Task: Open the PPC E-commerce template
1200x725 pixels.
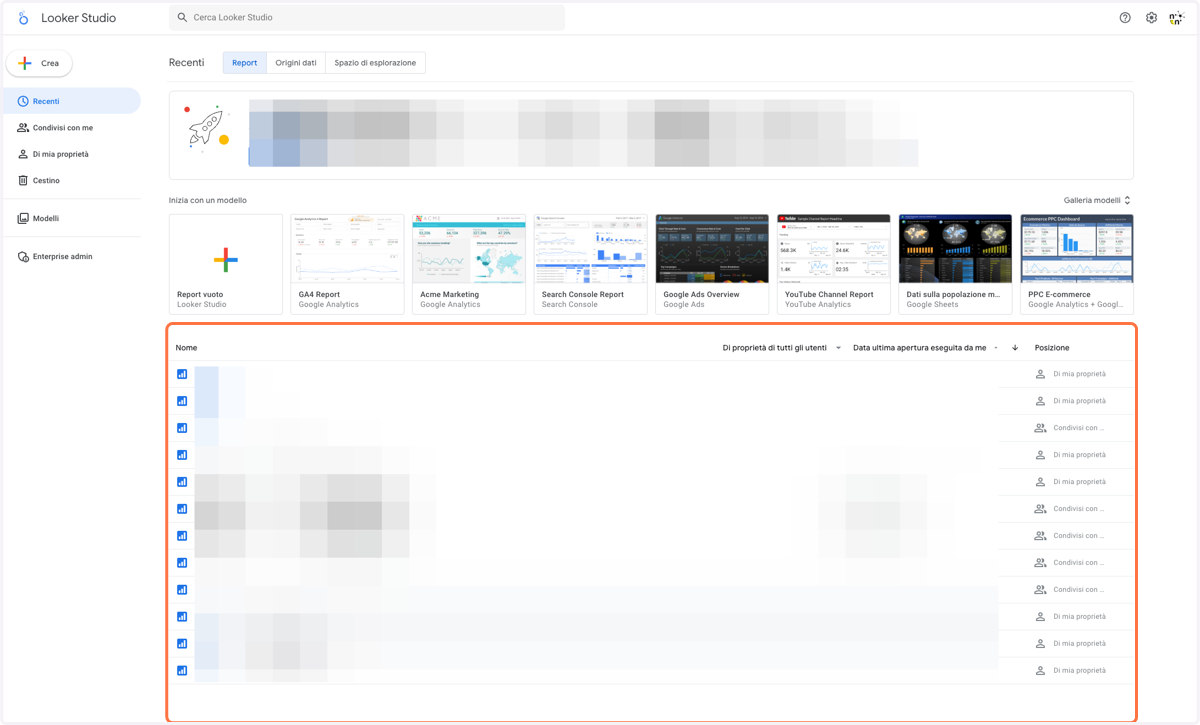Action: tap(1077, 264)
